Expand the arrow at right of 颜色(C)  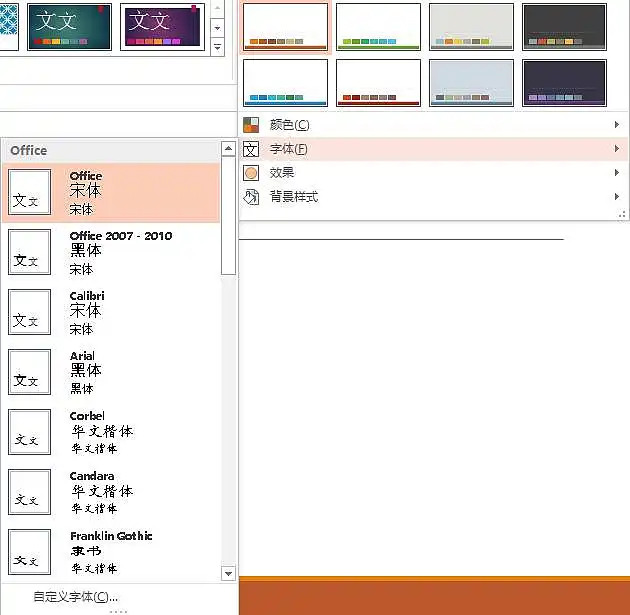pos(616,125)
